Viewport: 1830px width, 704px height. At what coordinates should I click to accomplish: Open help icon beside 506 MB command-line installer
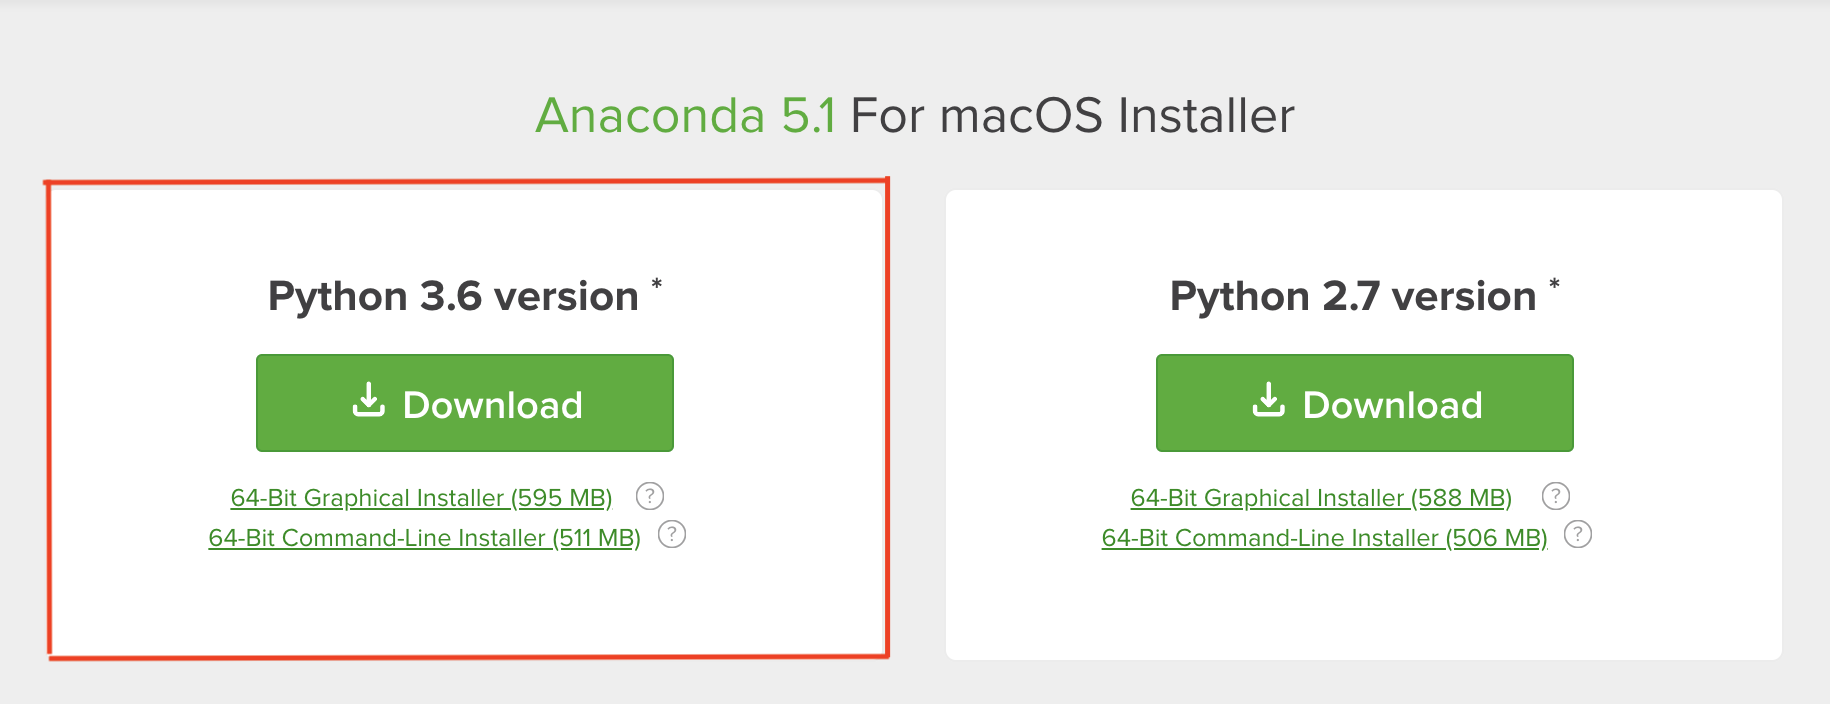[x=1578, y=535]
